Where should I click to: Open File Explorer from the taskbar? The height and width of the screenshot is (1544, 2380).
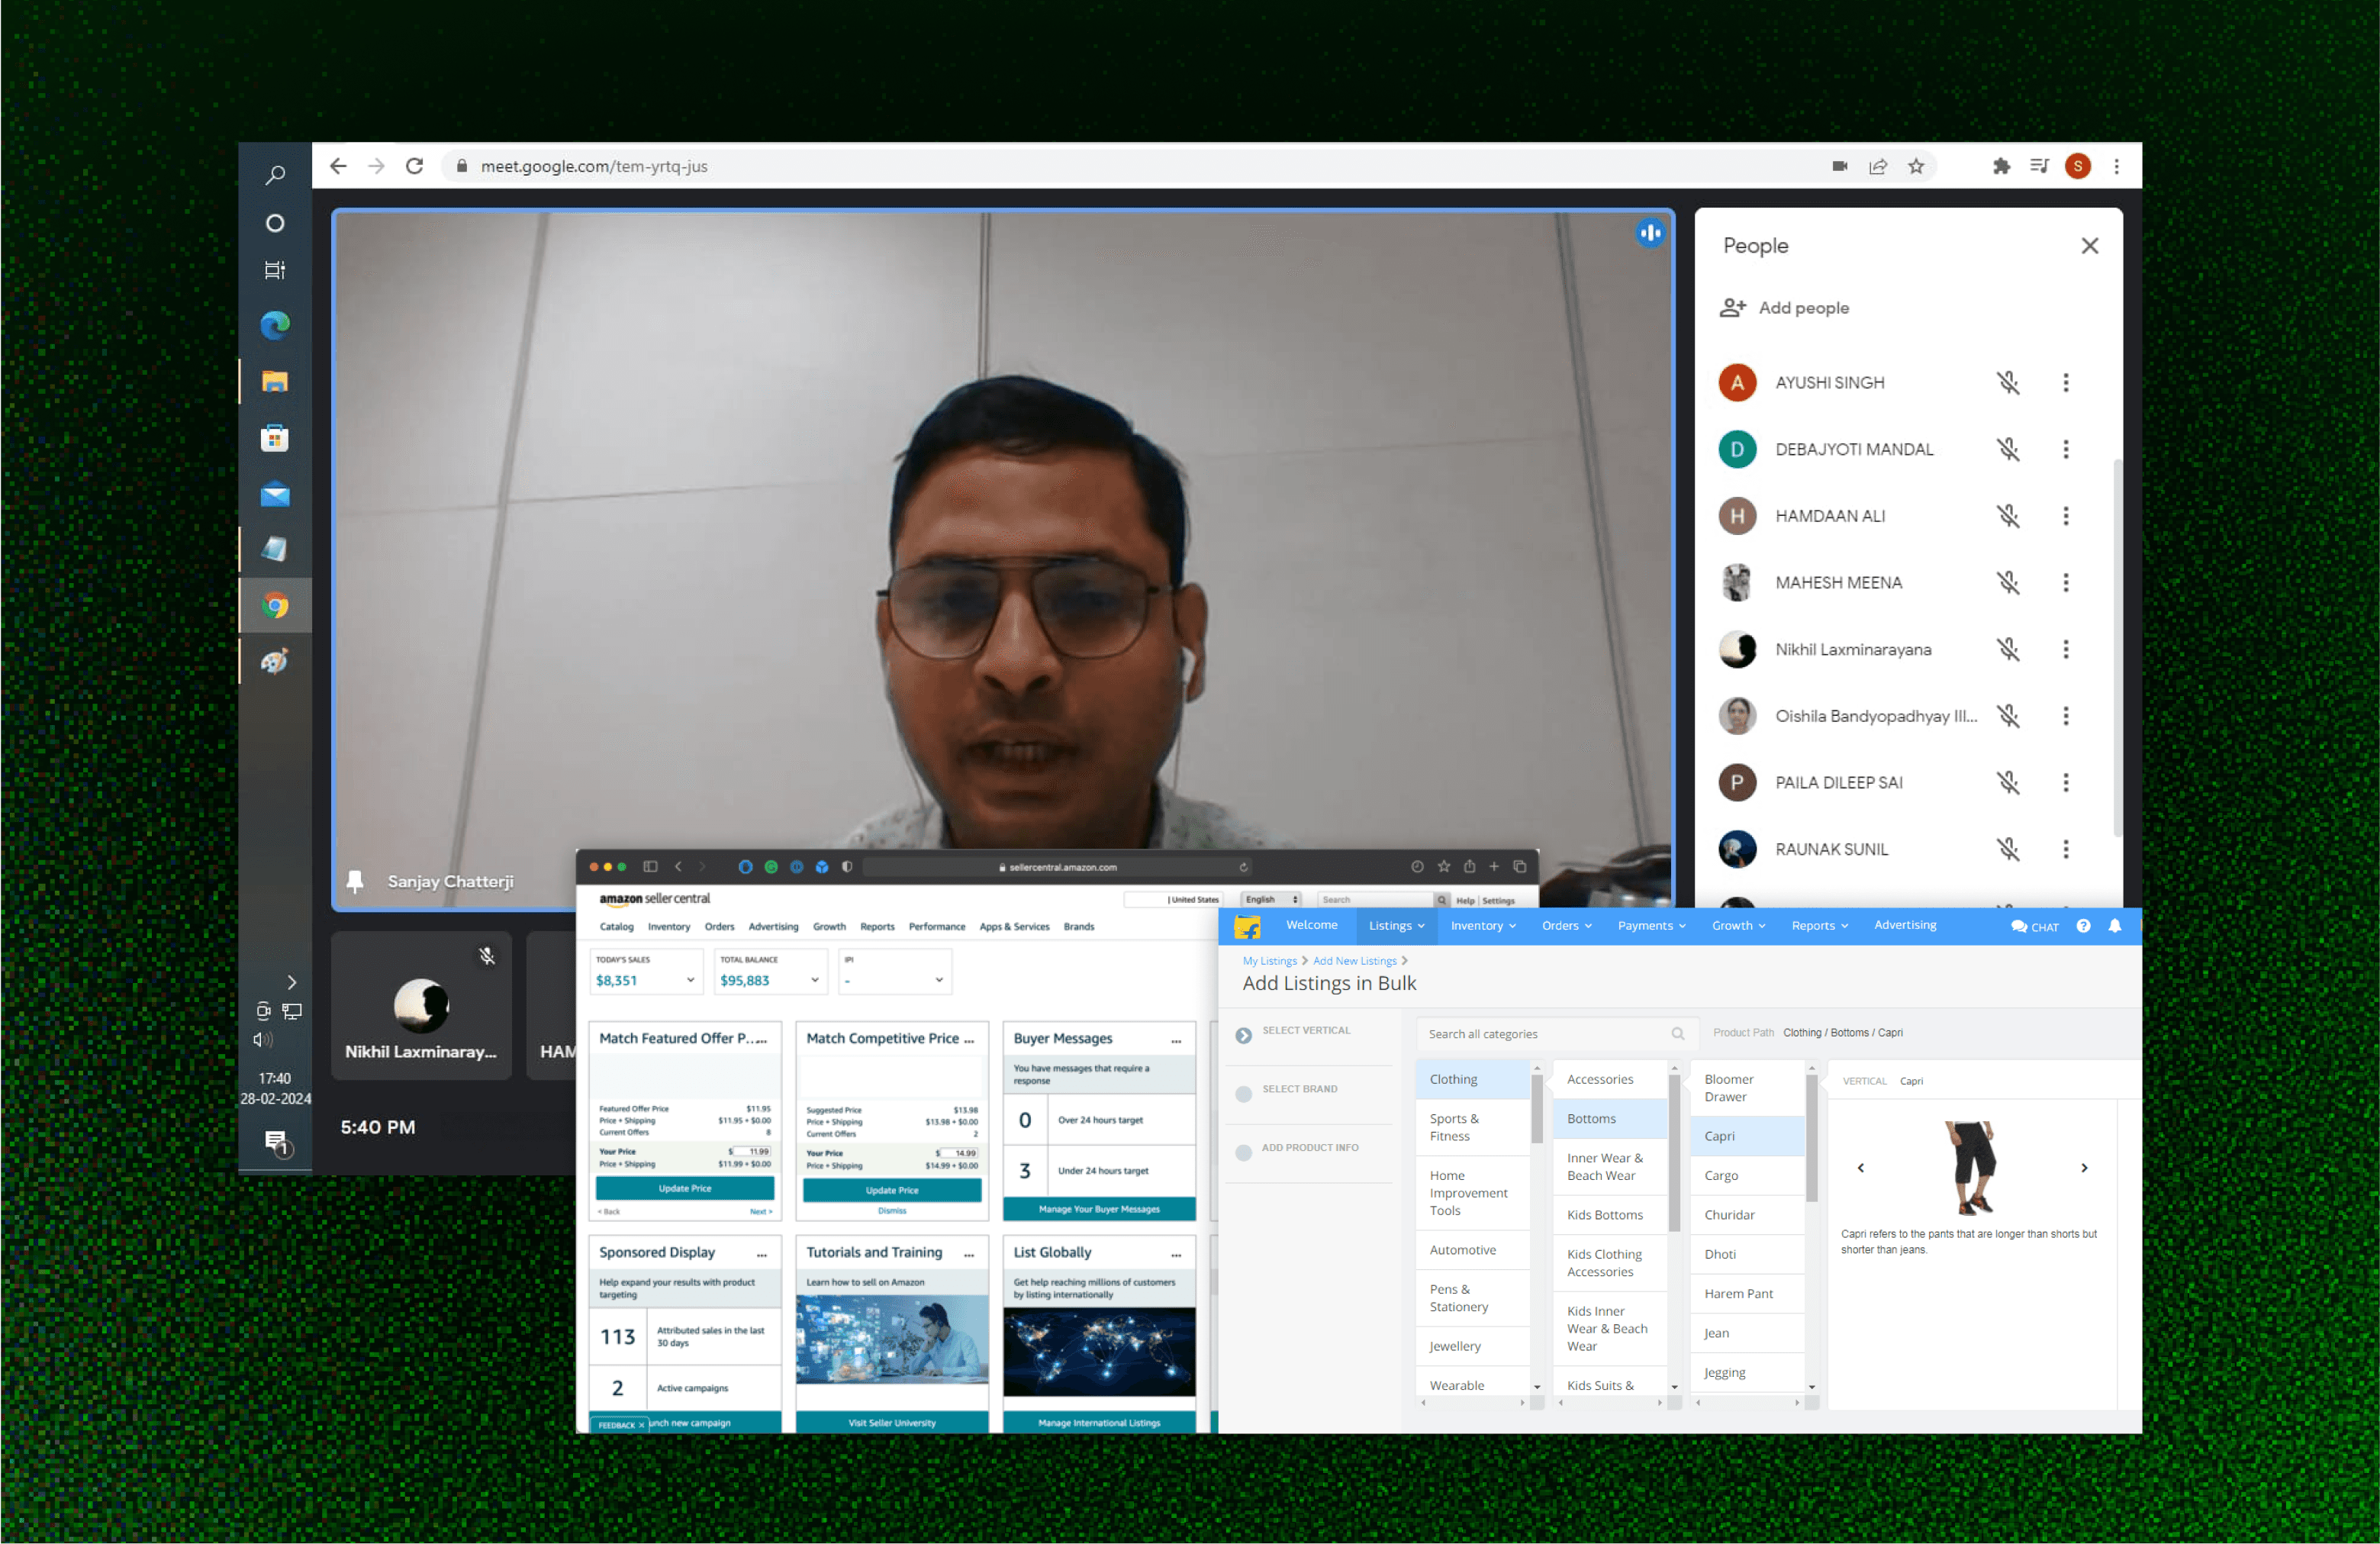(275, 382)
